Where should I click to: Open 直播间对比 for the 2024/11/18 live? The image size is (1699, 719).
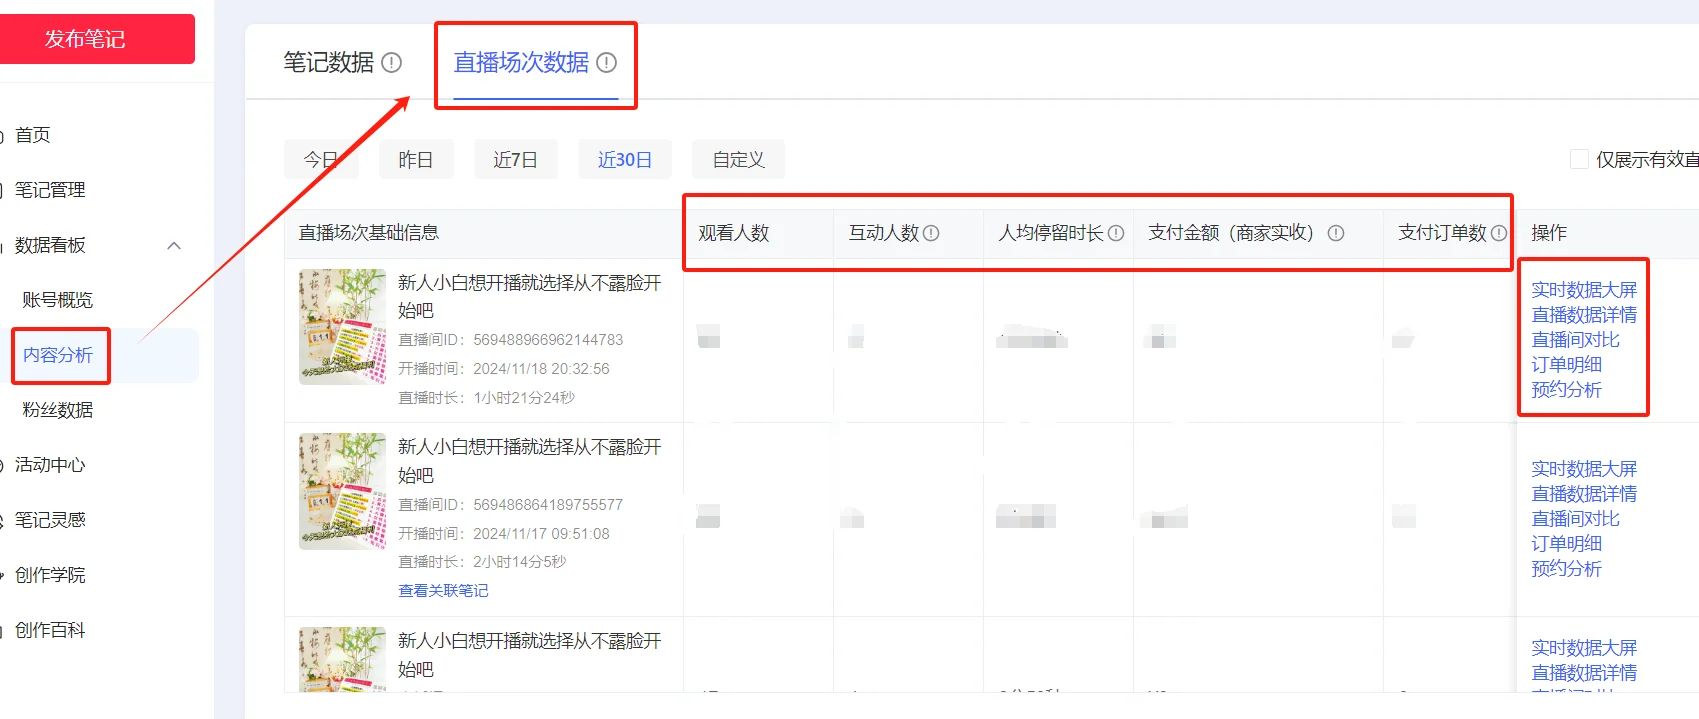click(1575, 340)
